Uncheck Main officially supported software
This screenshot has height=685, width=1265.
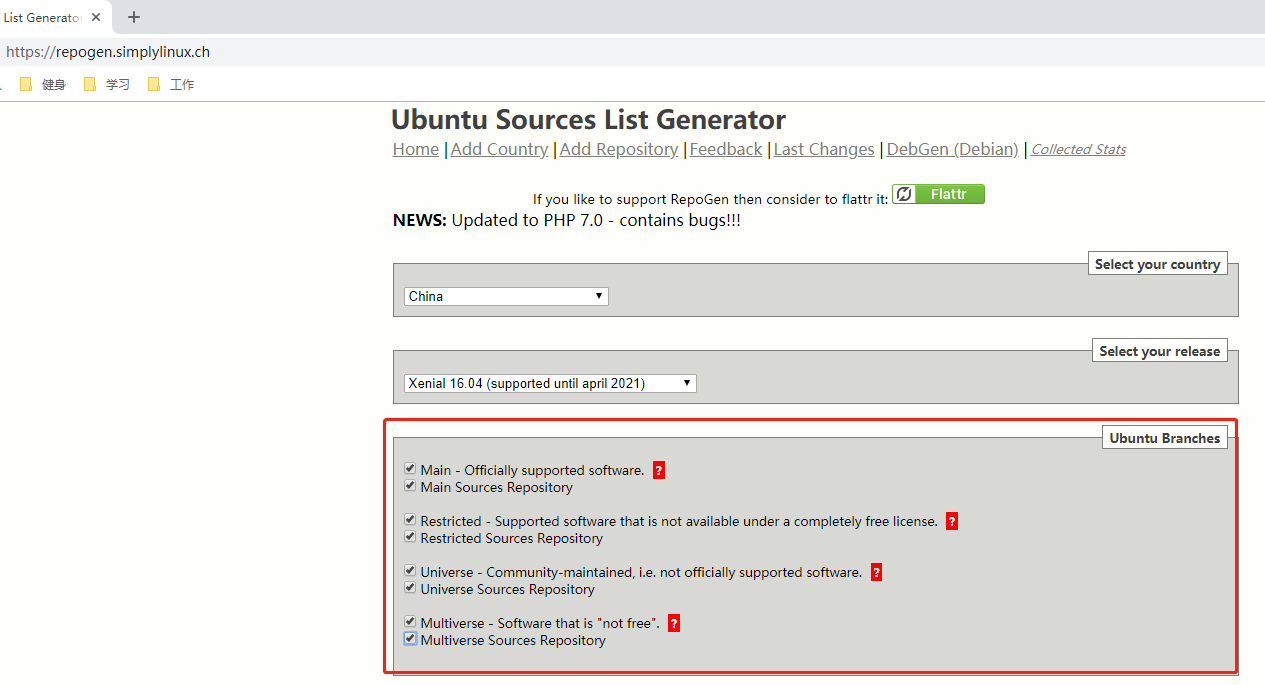tap(410, 468)
